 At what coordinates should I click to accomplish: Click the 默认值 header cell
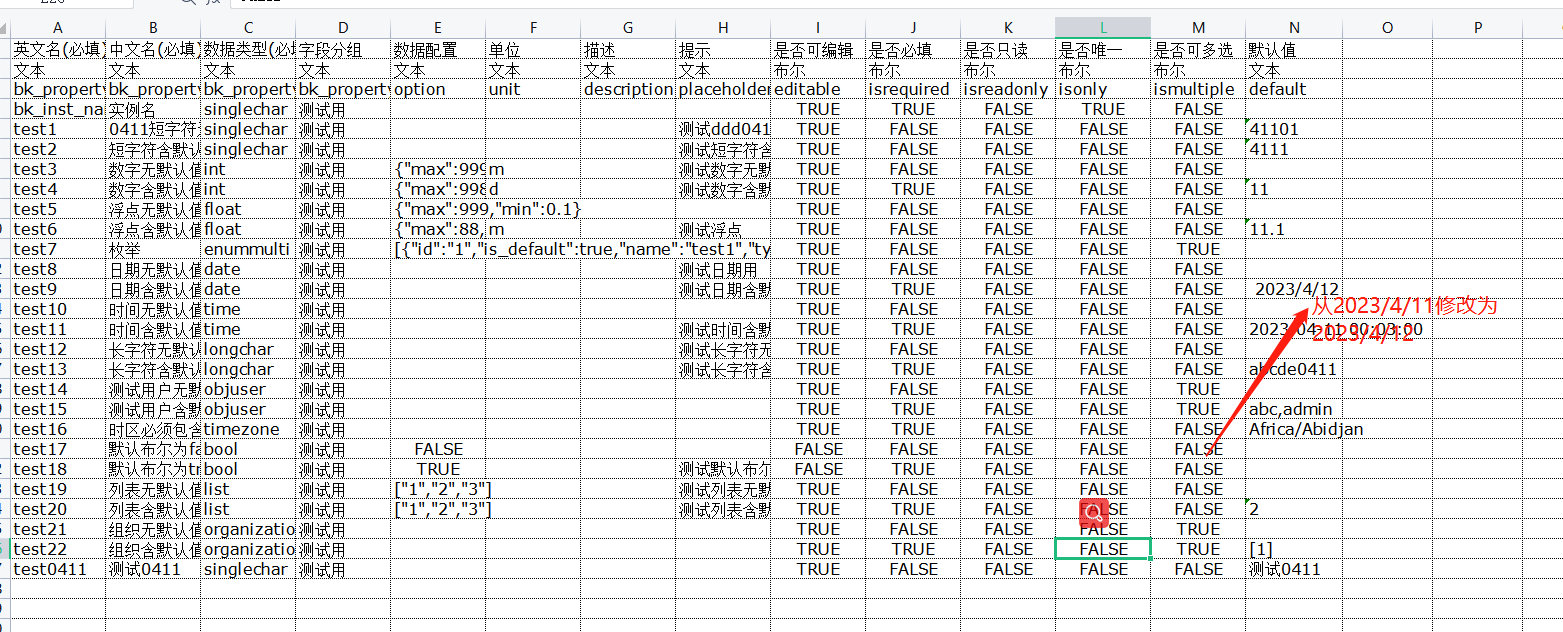[x=1293, y=49]
